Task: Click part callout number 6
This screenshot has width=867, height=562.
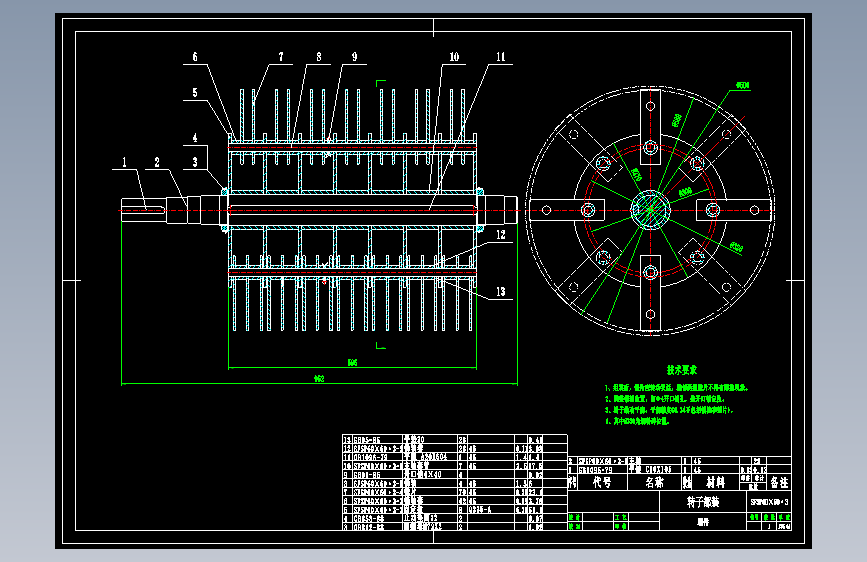Action: point(195,56)
